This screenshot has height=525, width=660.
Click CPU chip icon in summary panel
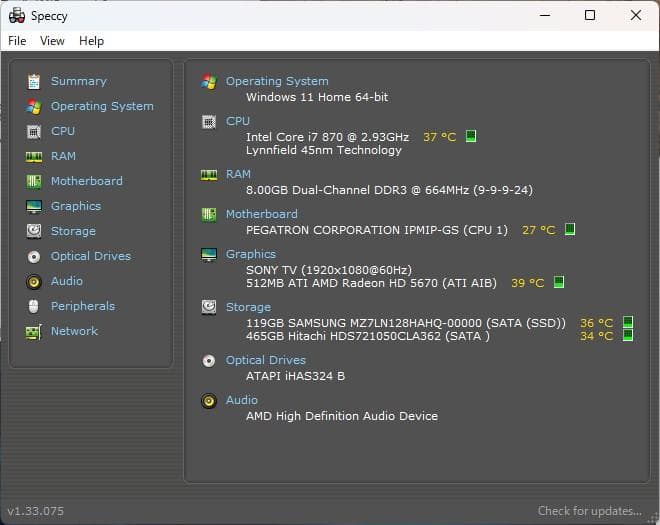tap(209, 122)
